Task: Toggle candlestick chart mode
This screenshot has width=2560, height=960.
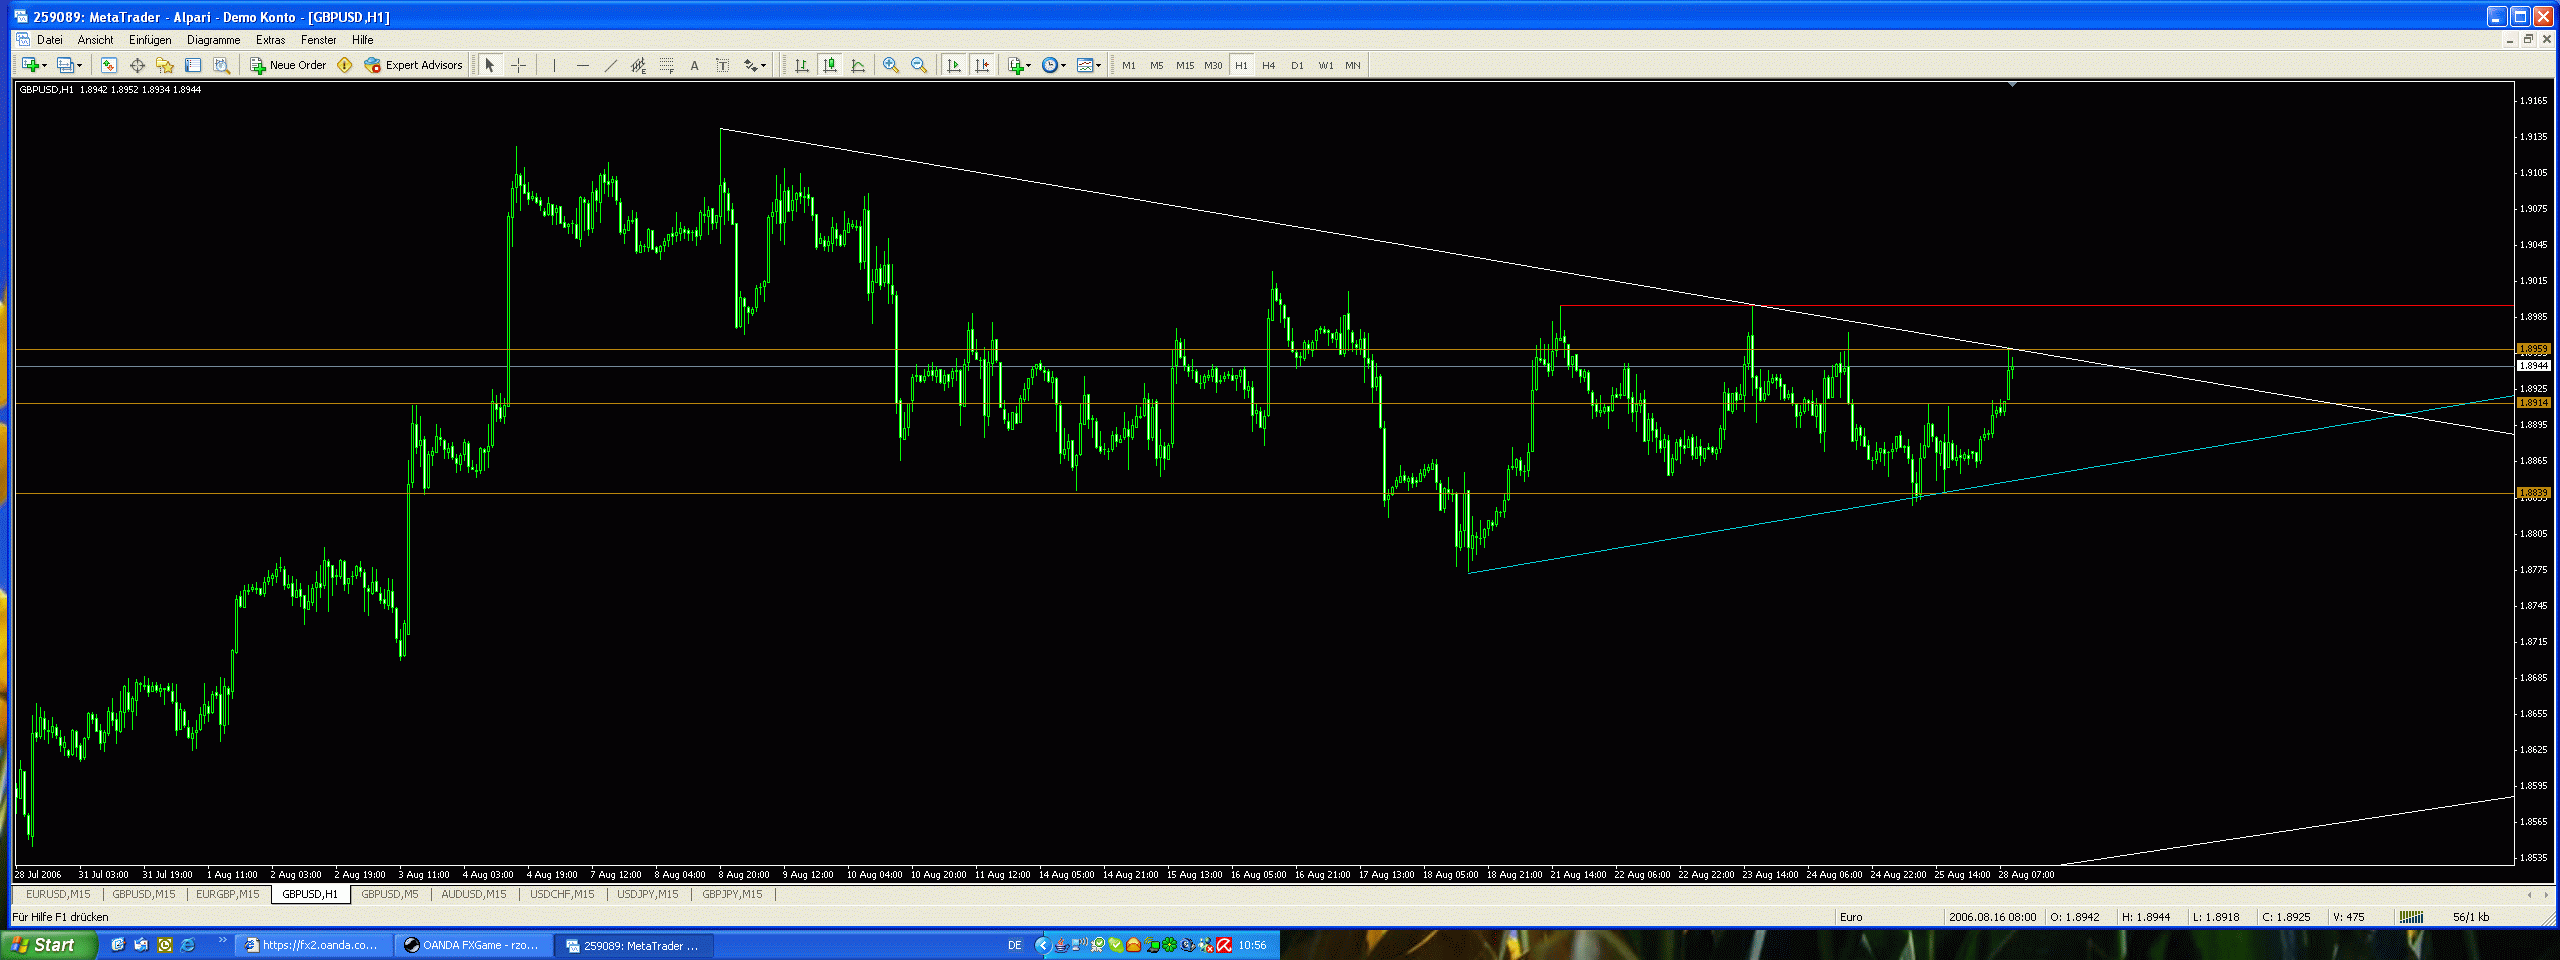Action: click(829, 65)
